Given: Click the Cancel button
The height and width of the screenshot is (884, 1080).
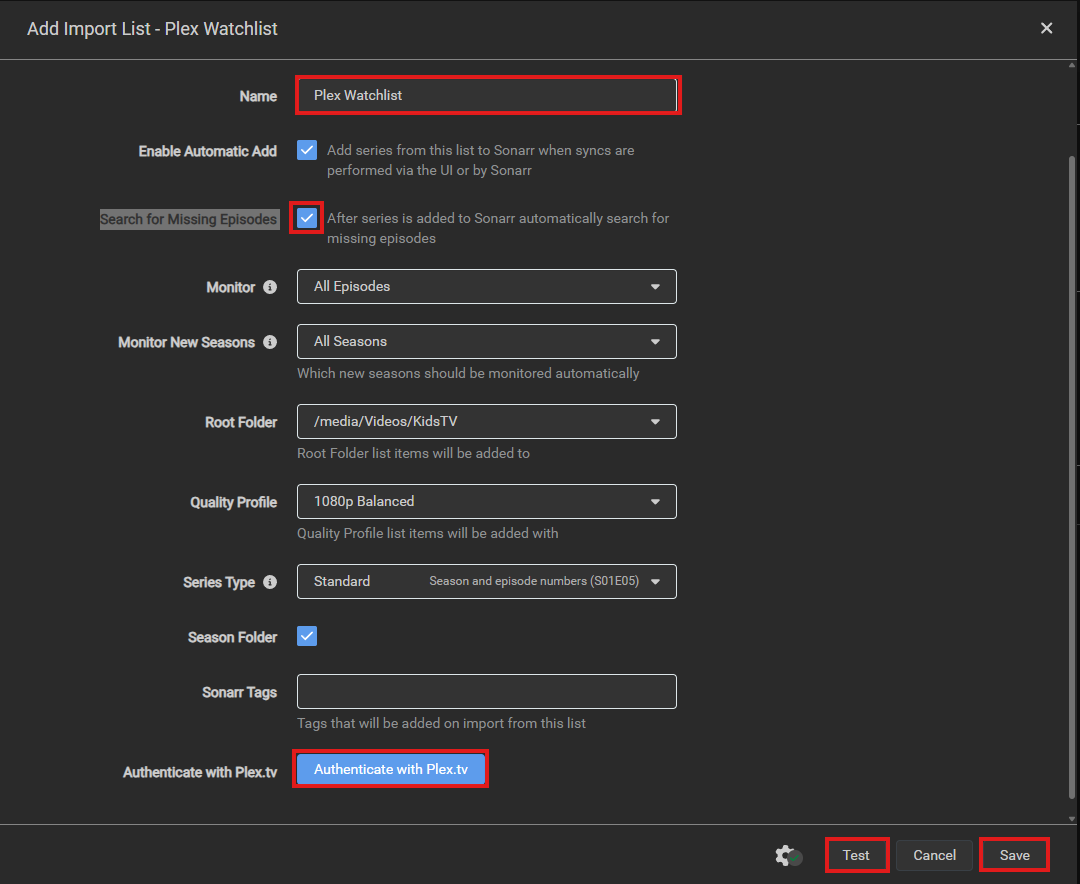Looking at the screenshot, I should 934,855.
